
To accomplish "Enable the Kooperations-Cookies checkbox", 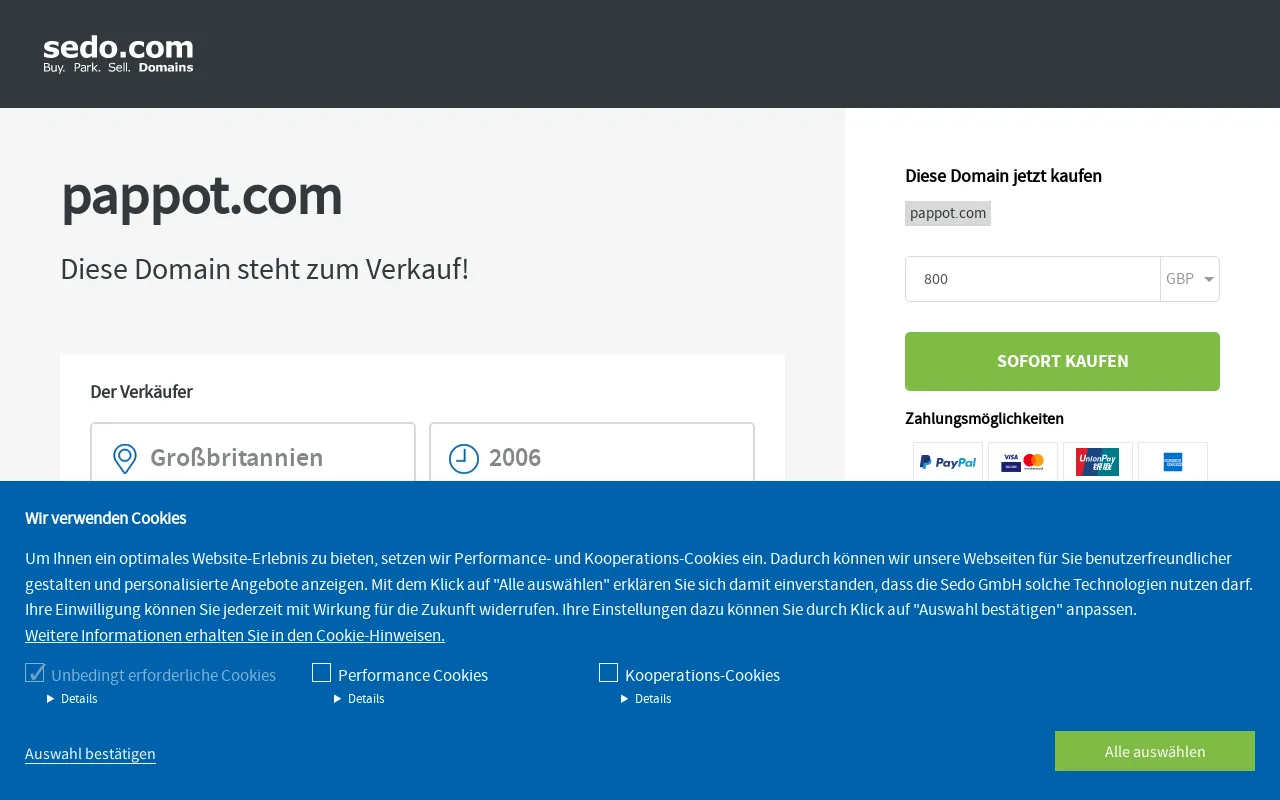I will [608, 673].
